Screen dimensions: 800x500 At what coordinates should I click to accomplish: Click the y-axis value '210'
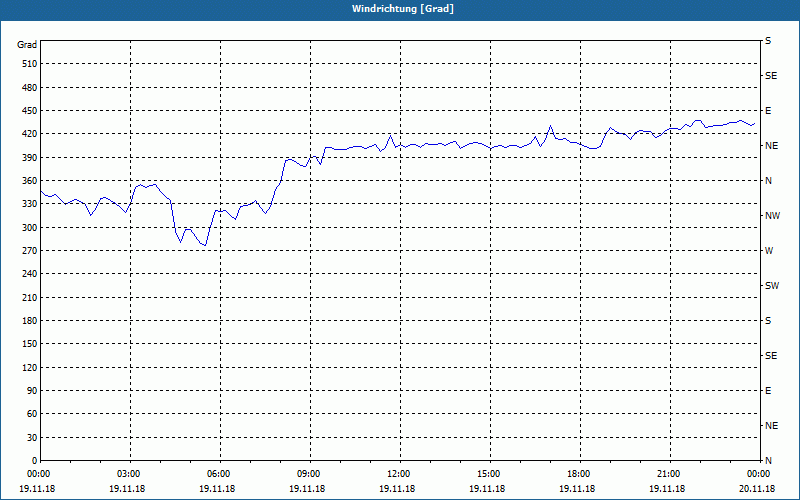click(30, 297)
